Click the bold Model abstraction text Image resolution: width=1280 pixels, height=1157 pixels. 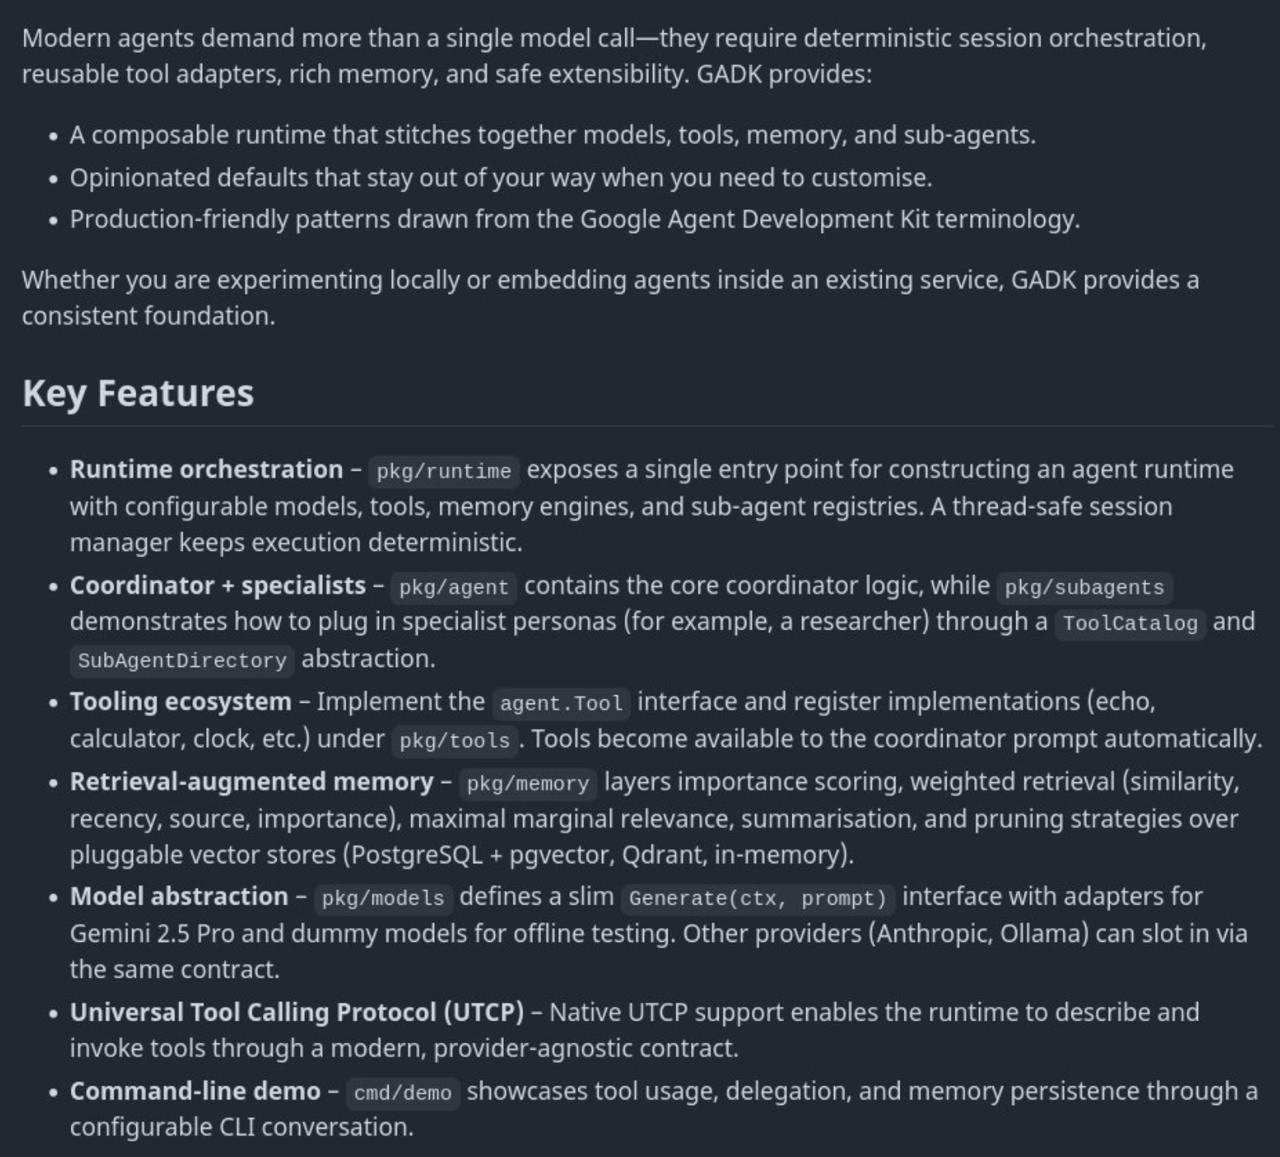pos(179,896)
